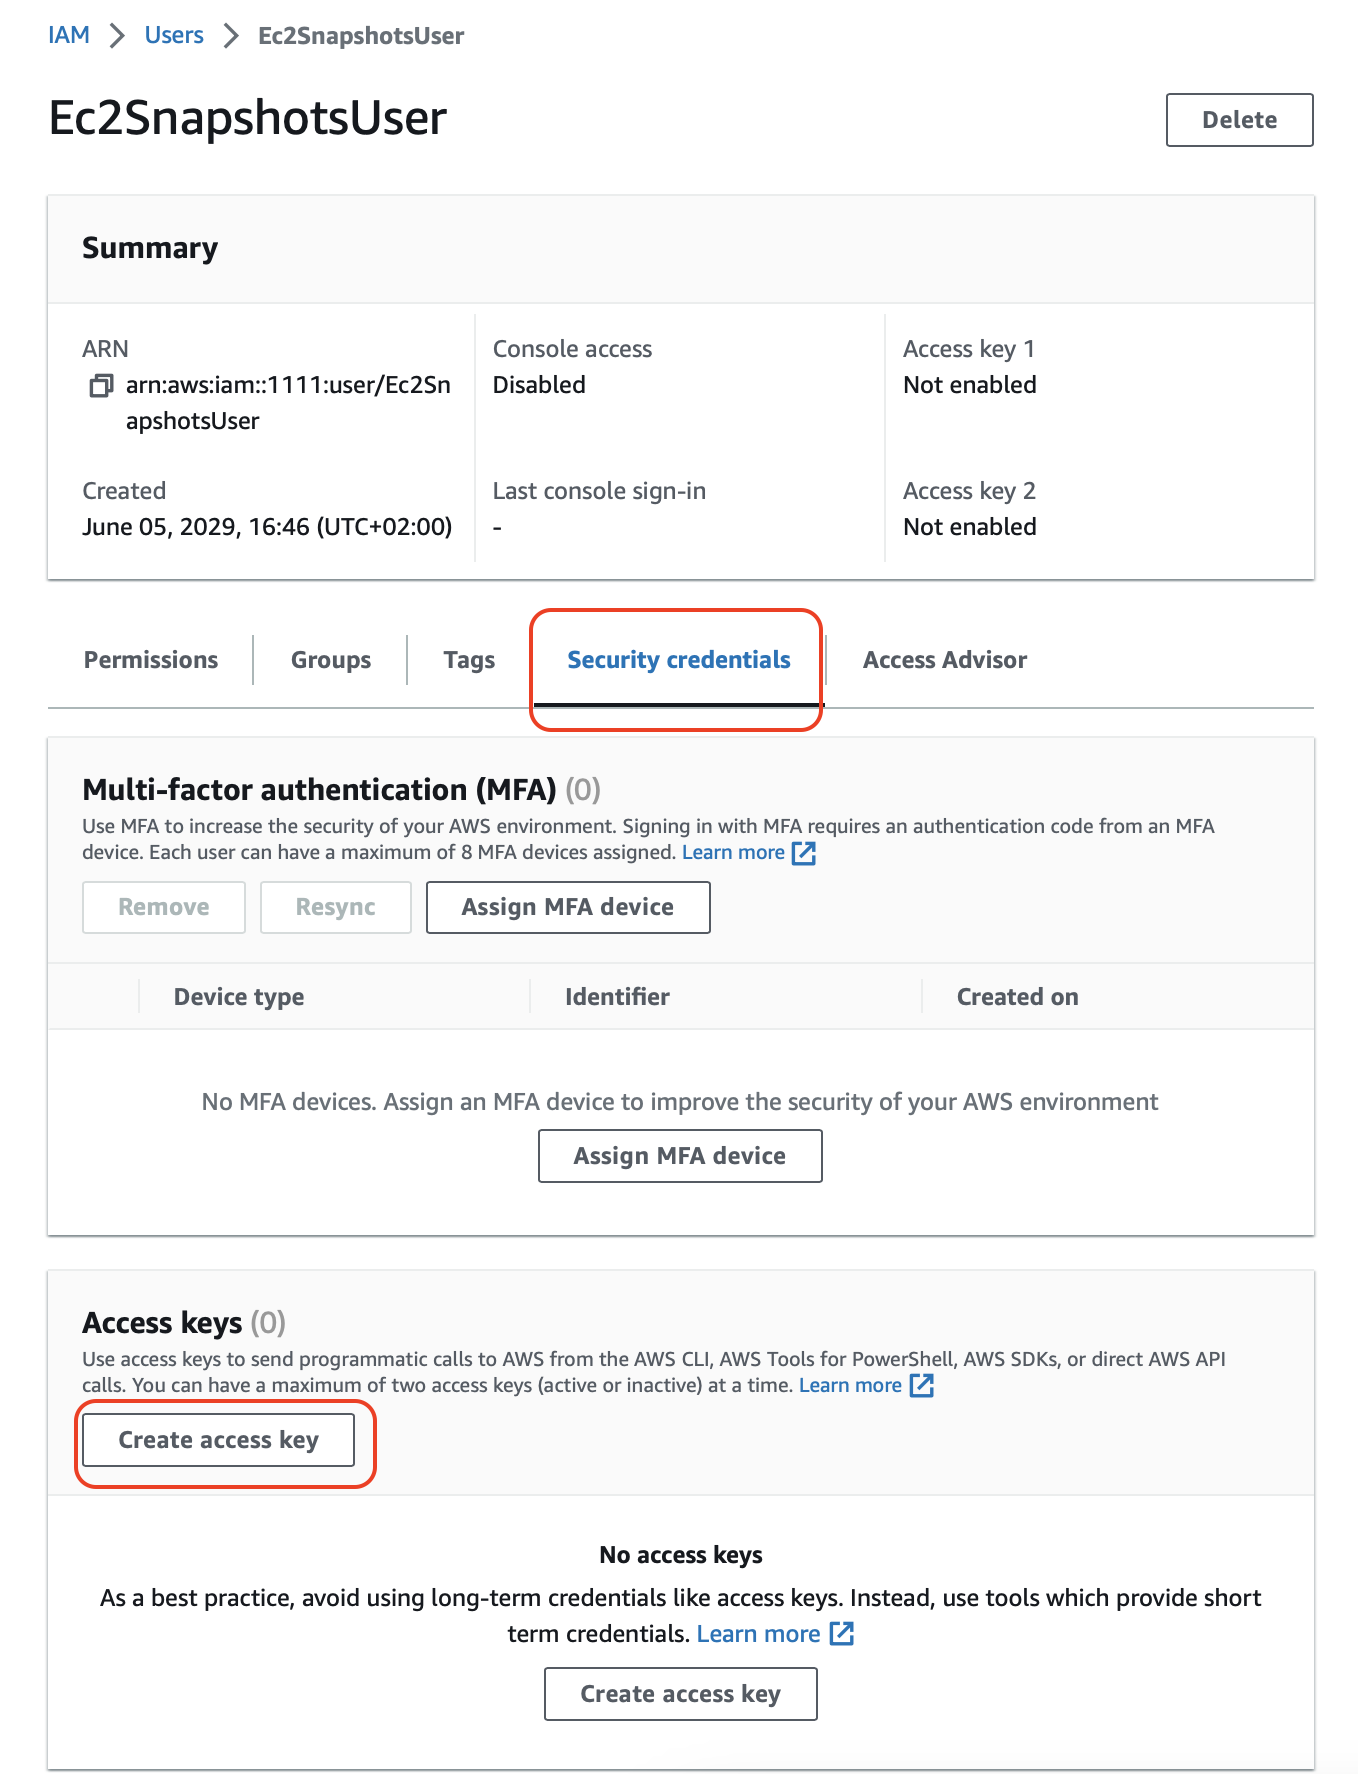Create an access key
The image size is (1358, 1774).
pos(218,1440)
